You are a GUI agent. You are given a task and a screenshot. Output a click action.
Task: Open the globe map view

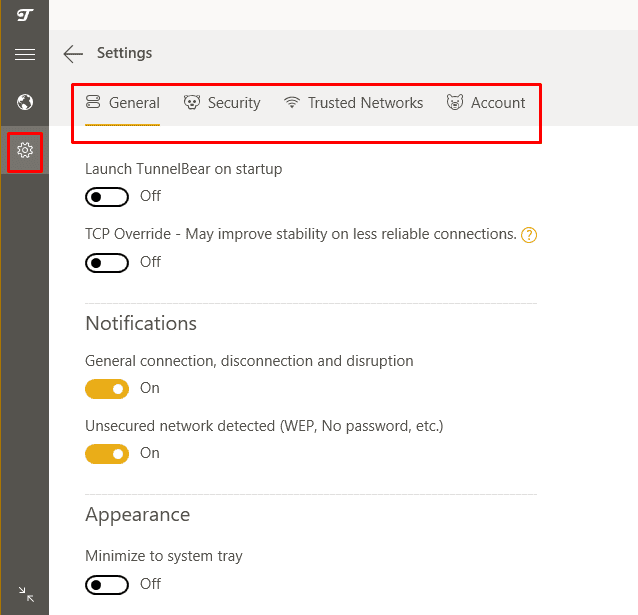[25, 102]
